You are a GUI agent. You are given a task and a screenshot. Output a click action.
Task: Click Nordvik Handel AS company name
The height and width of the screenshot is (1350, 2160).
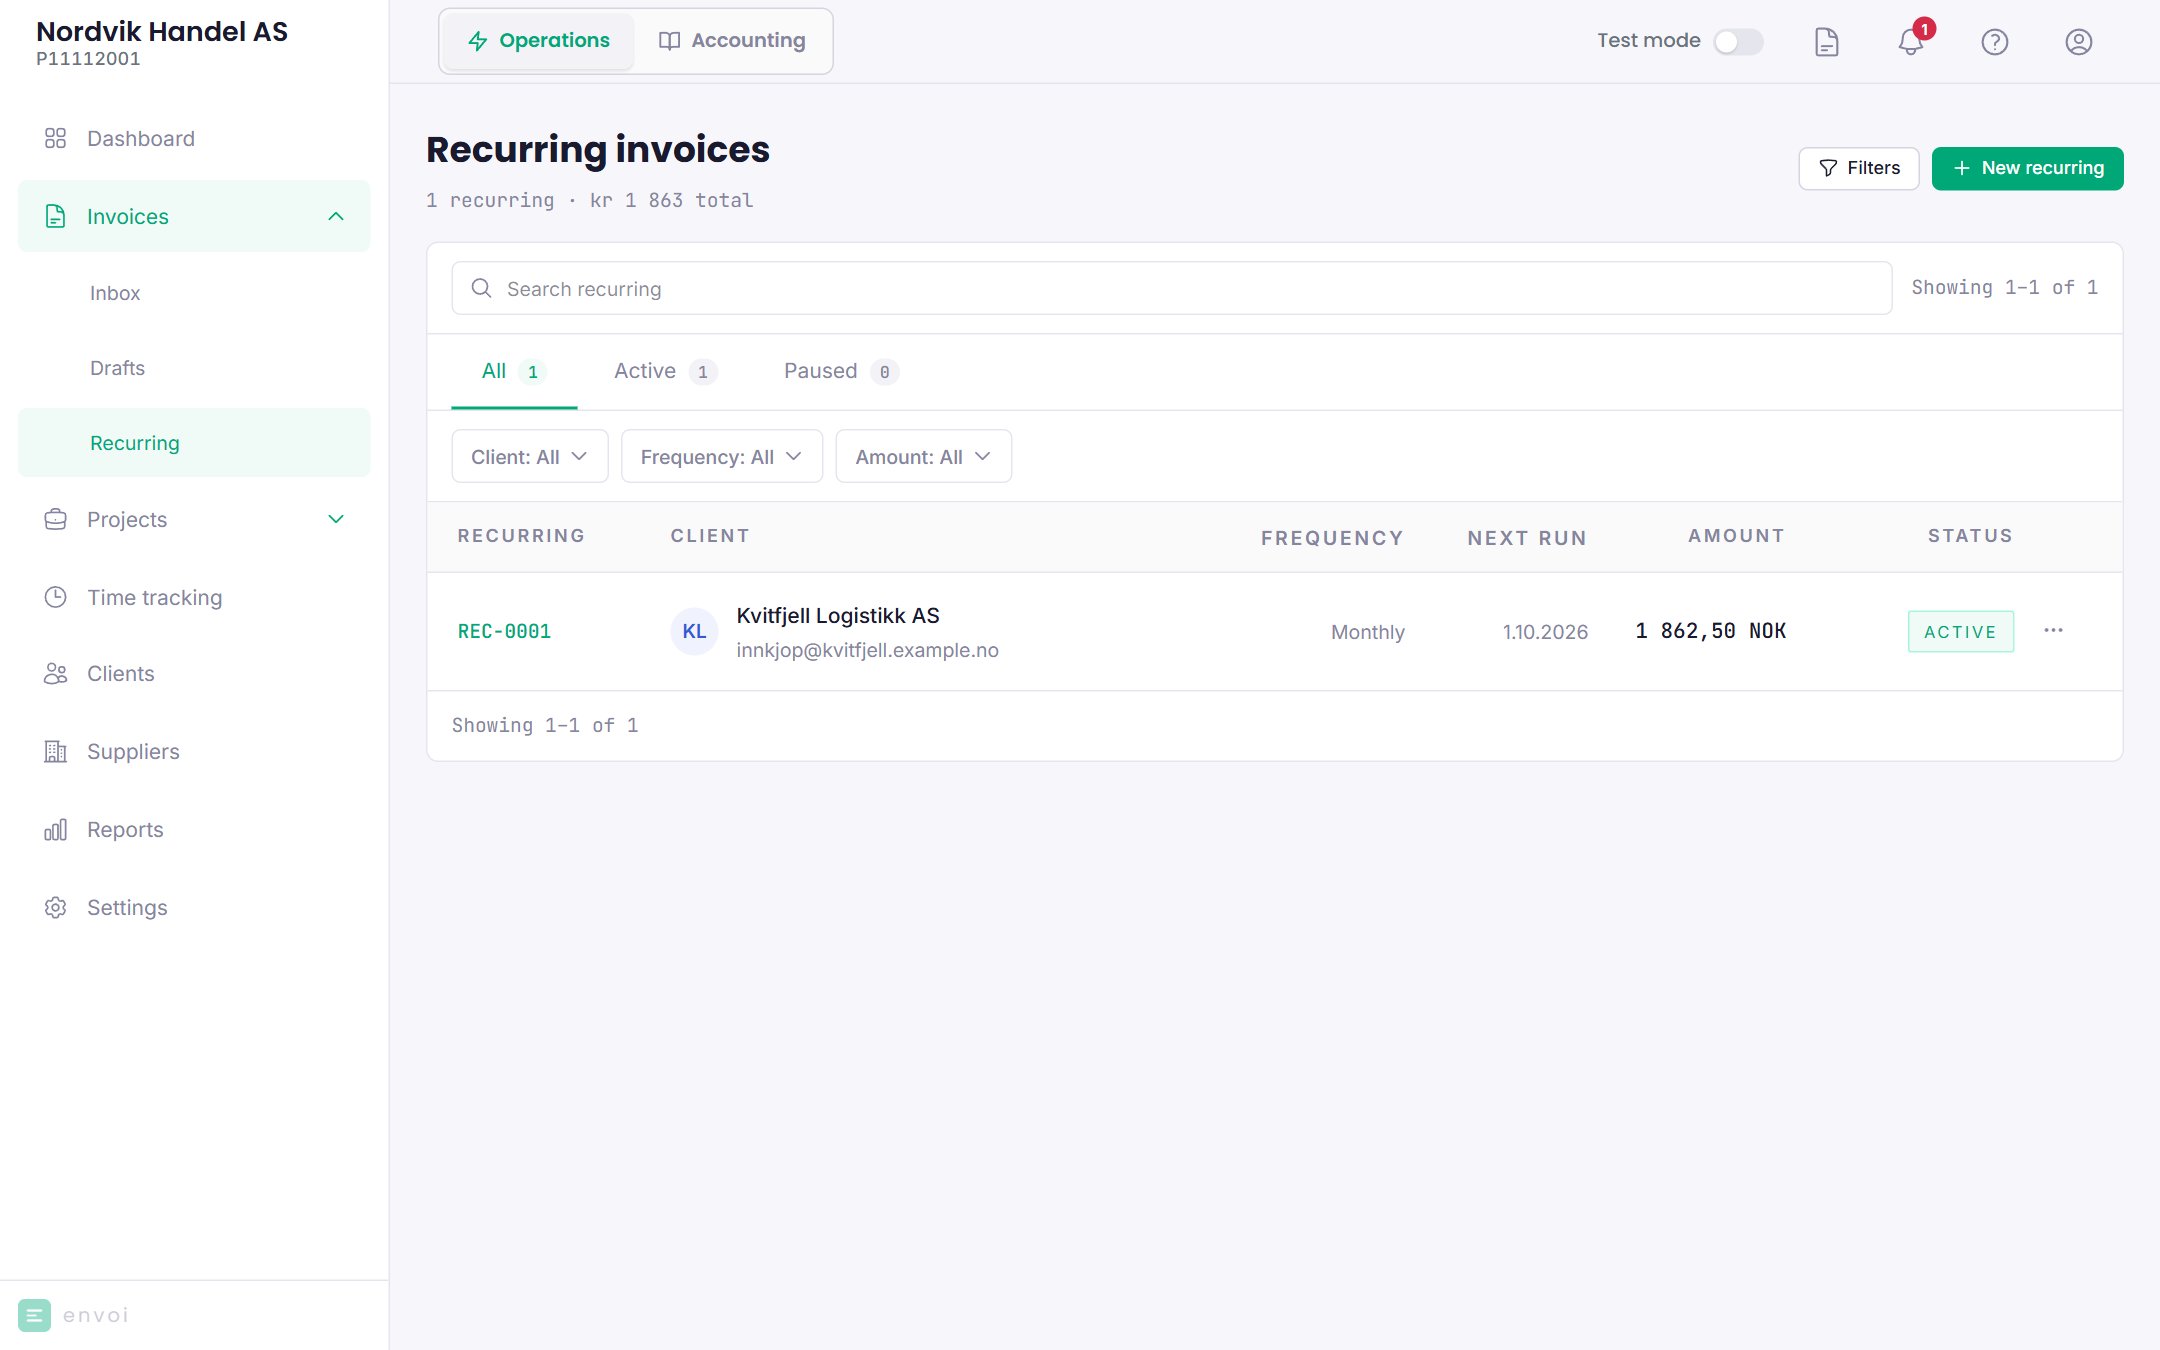click(x=162, y=31)
